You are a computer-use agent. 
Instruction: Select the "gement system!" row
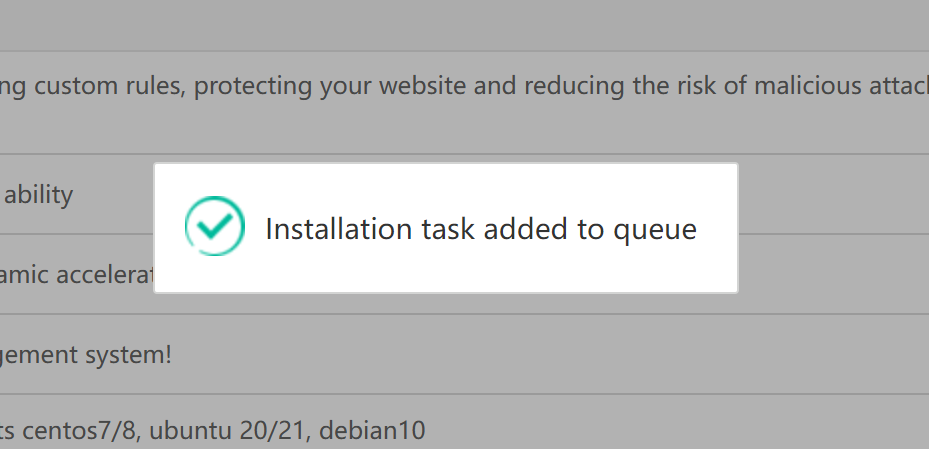click(x=86, y=354)
